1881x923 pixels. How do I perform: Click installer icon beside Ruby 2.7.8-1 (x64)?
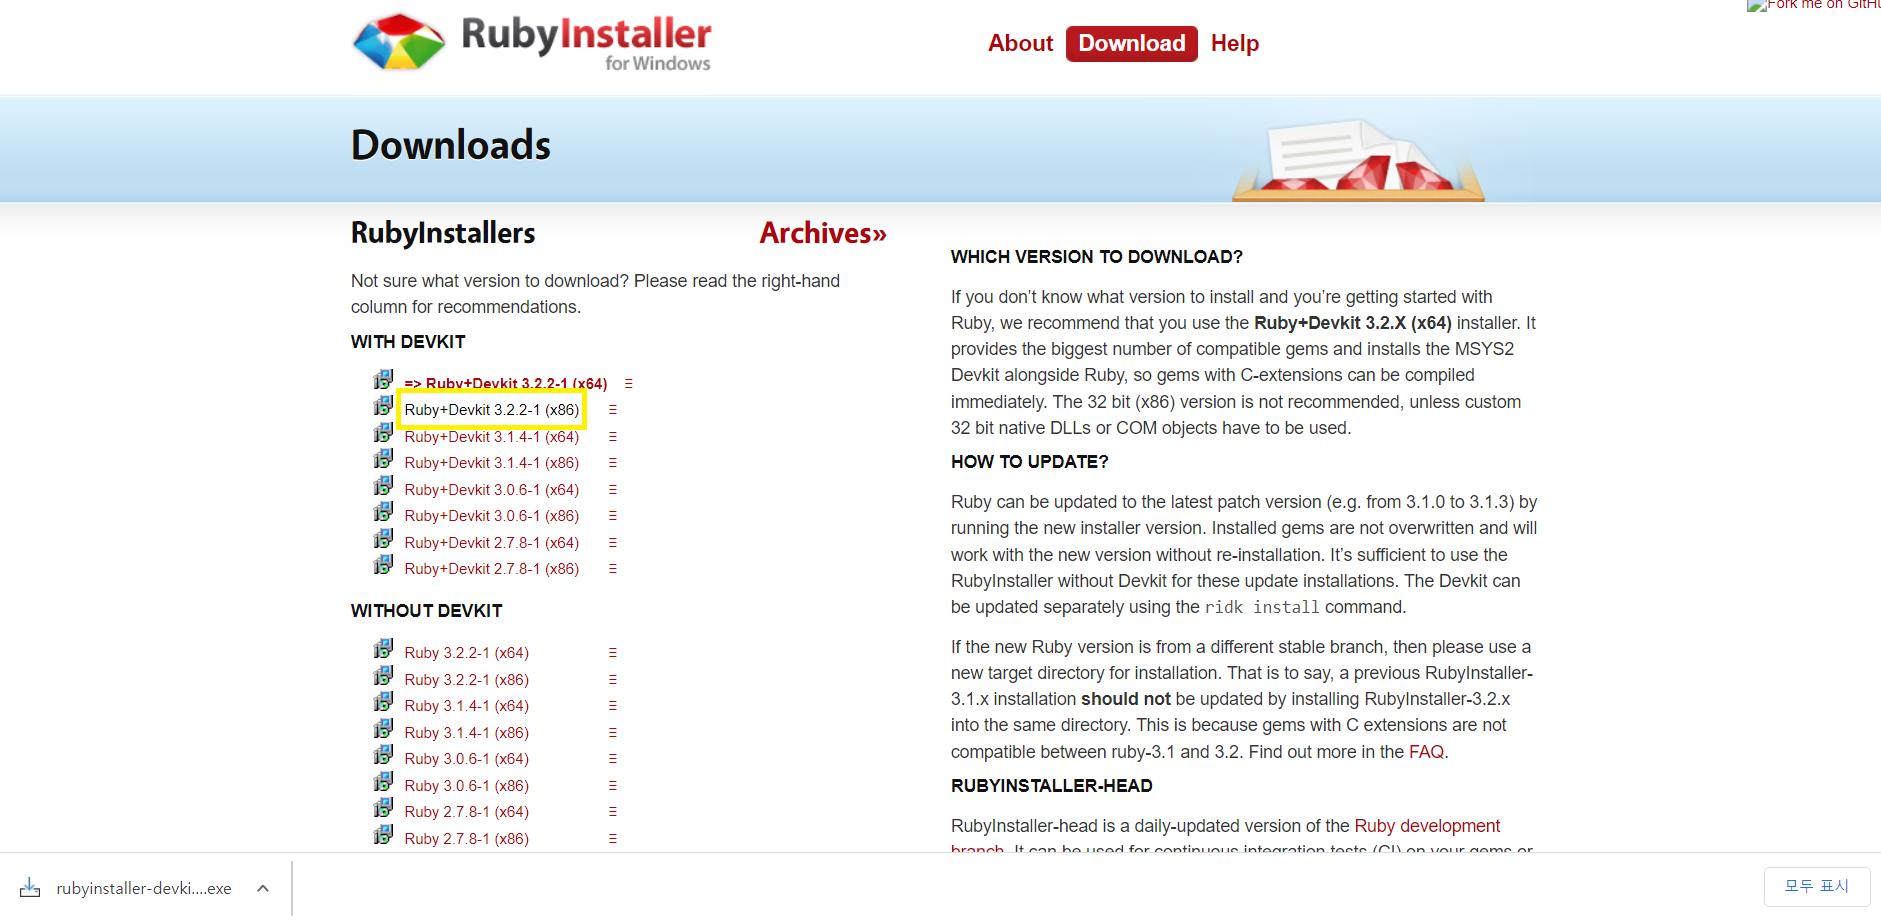(383, 808)
